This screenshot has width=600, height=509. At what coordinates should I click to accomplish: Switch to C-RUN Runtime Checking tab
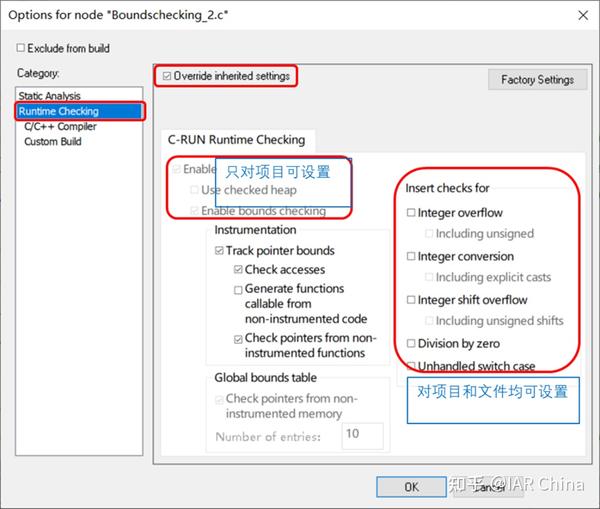click(236, 140)
